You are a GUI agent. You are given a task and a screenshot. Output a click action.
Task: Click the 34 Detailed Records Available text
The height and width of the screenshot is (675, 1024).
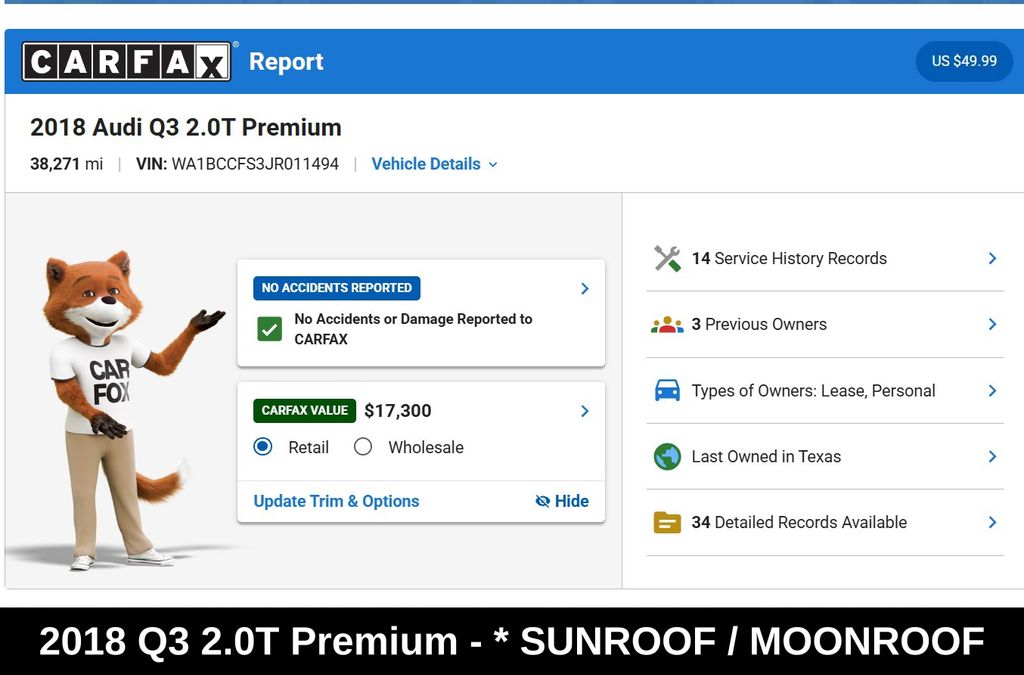799,522
